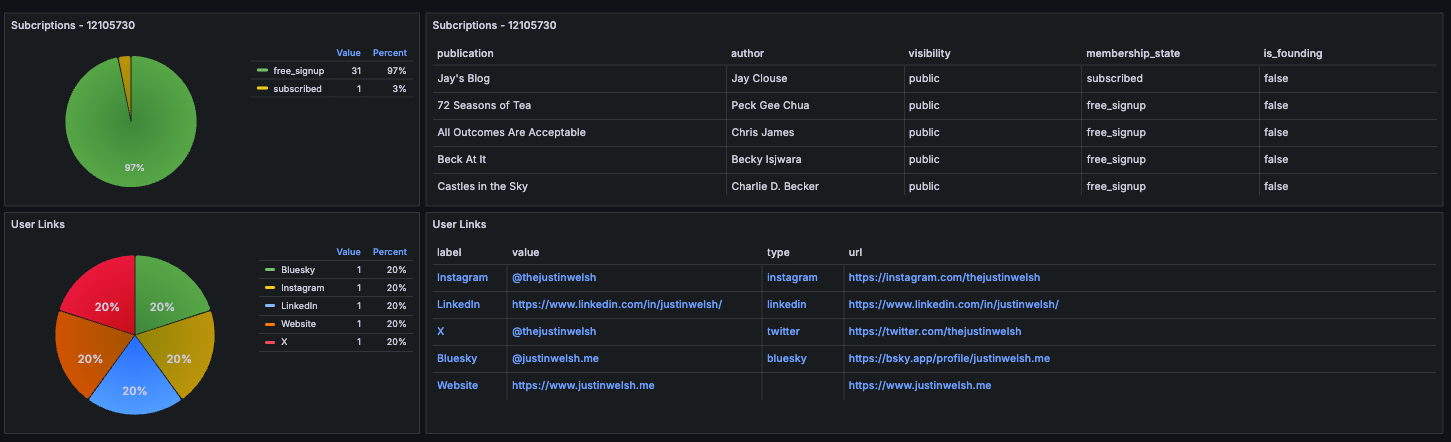Sort User Links table by value column
1451x442 pixels.
pyautogui.click(x=525, y=252)
